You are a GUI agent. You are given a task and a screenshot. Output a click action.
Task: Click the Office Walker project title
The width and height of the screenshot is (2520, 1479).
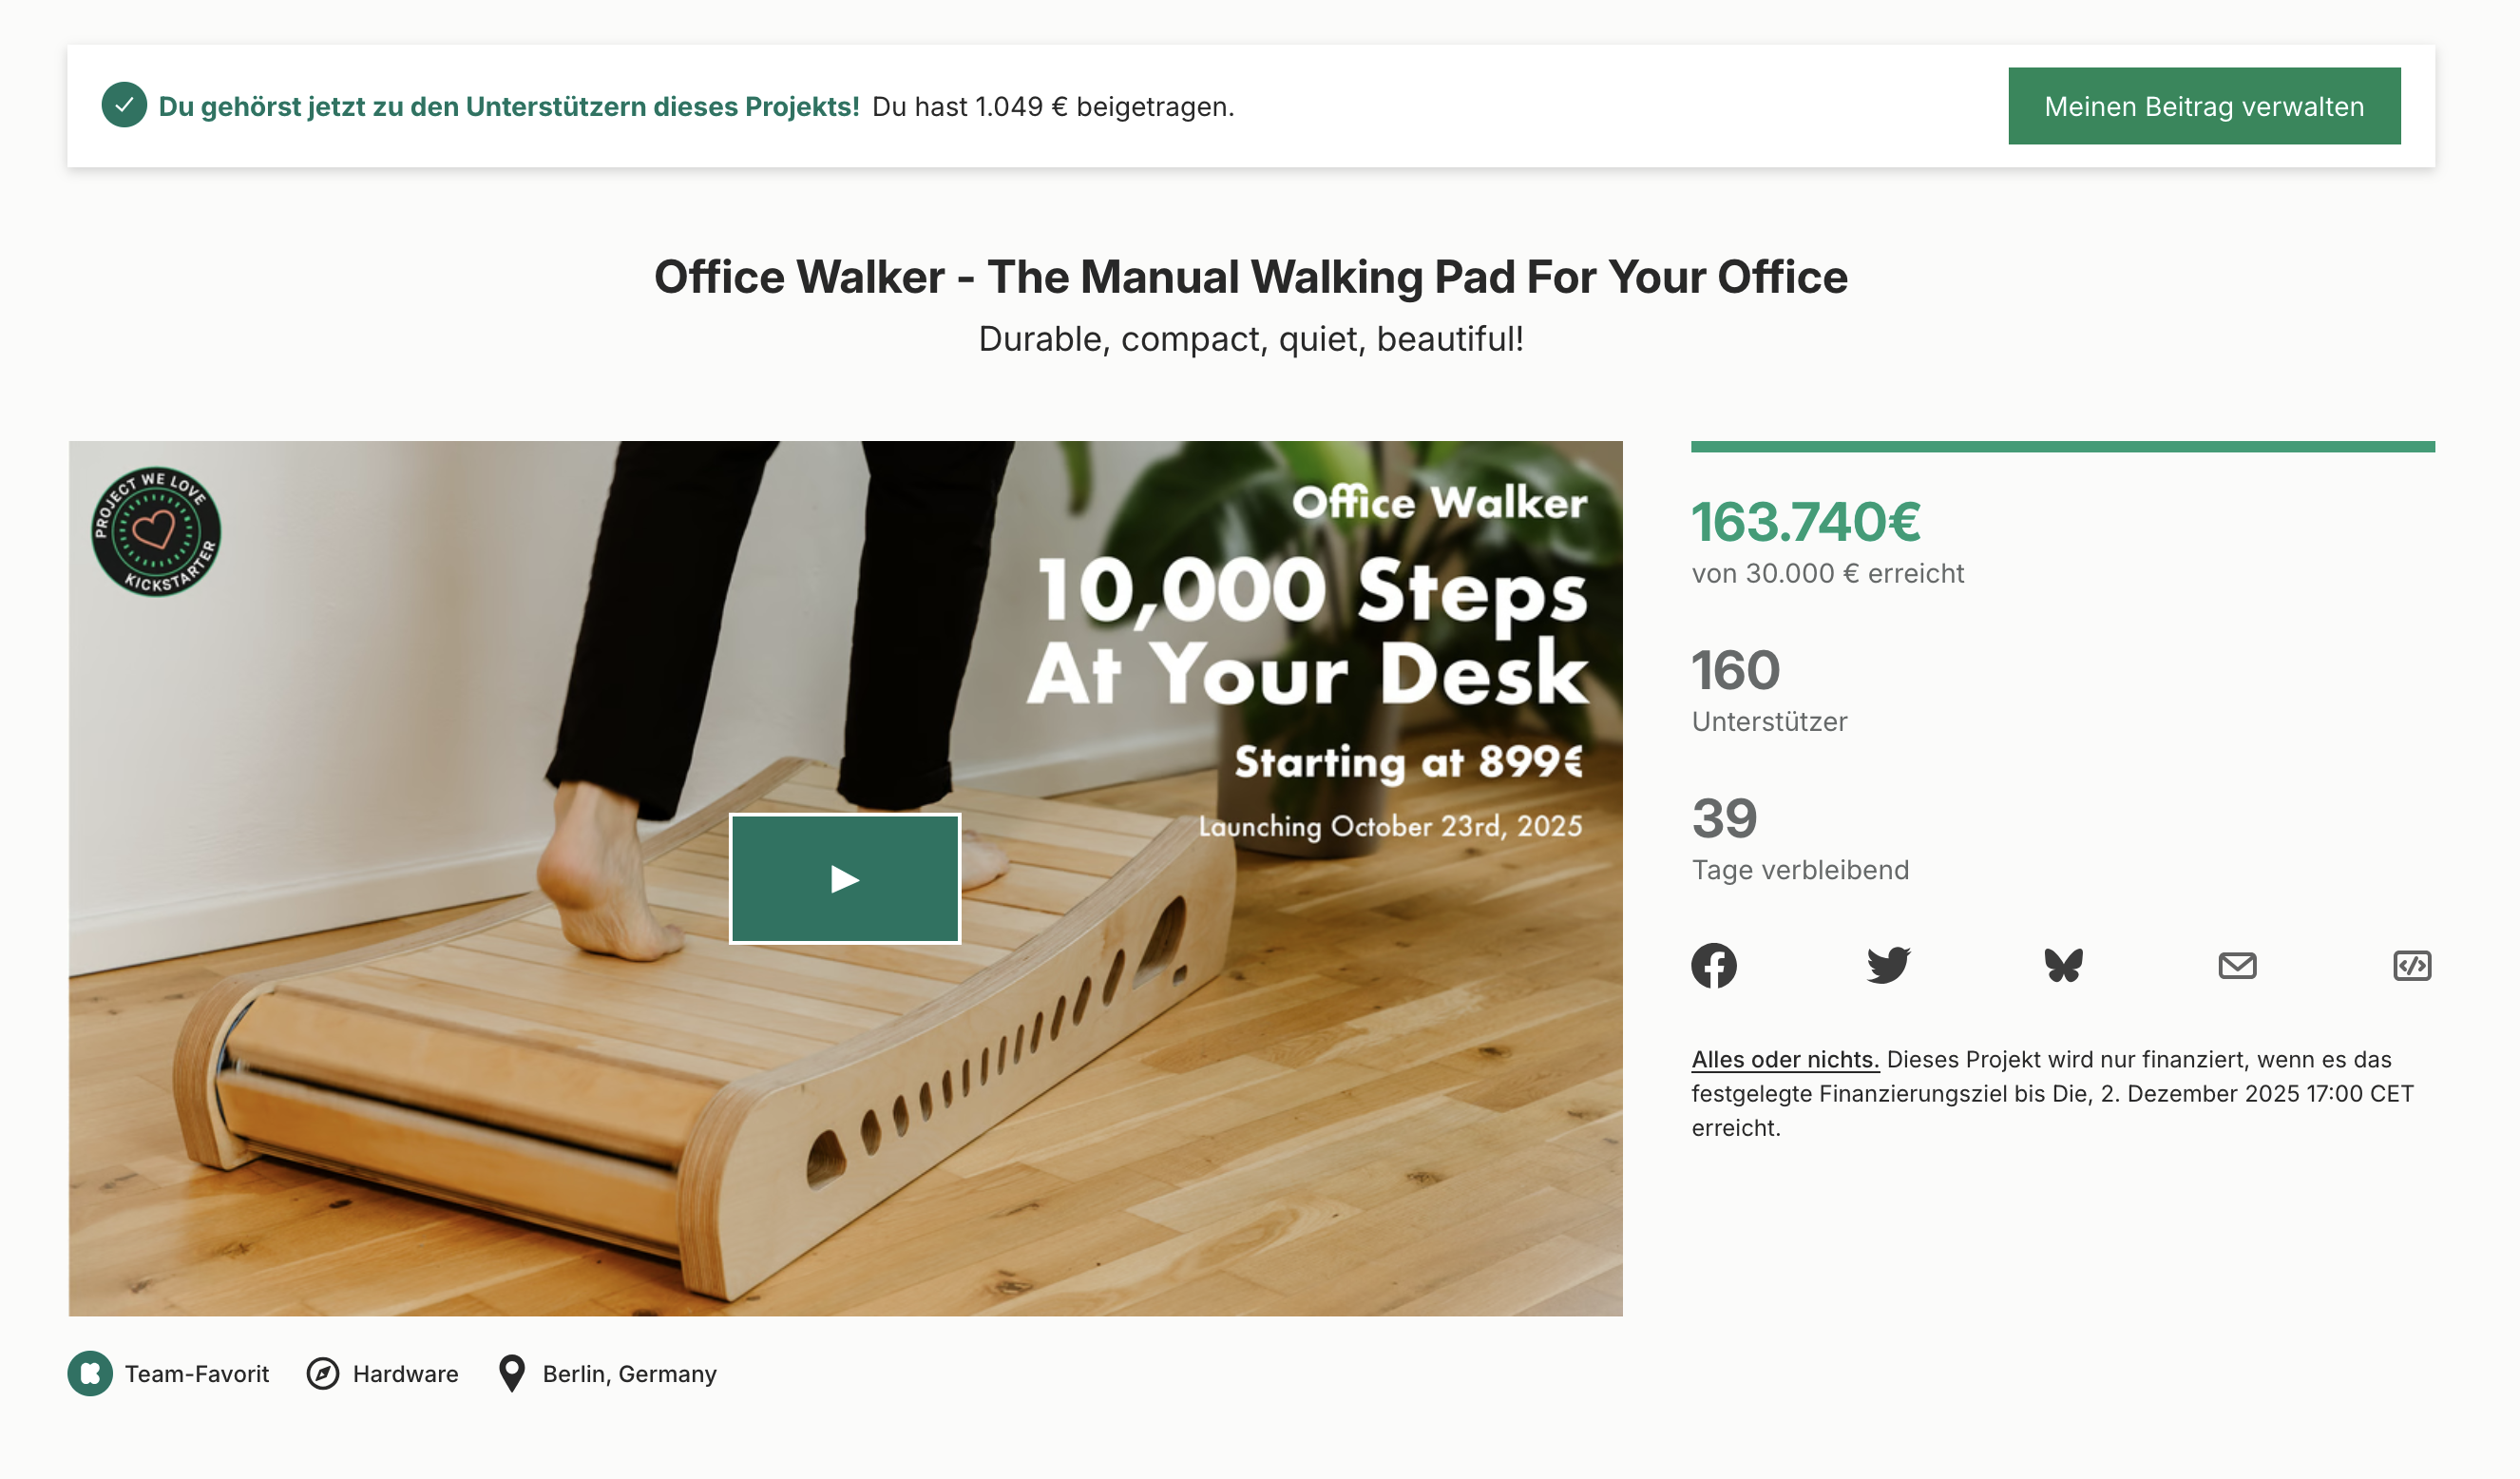(1251, 277)
